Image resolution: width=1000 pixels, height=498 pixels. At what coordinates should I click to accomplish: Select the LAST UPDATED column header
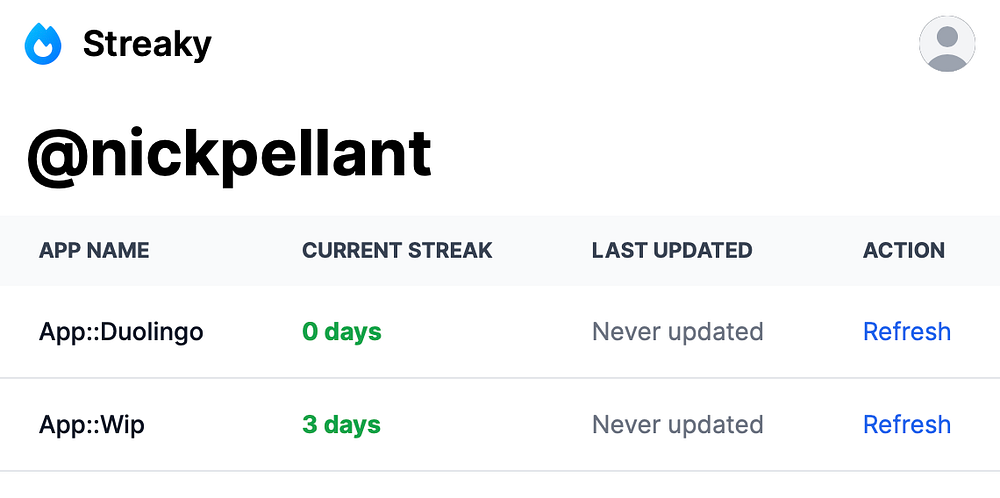pyautogui.click(x=672, y=250)
